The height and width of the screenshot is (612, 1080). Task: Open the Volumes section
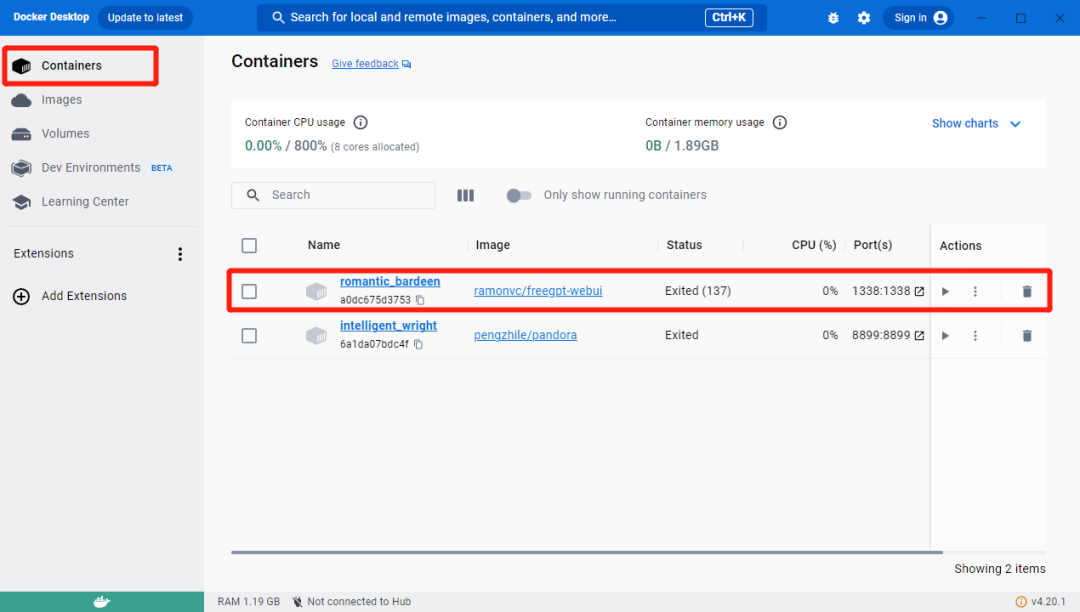click(x=65, y=134)
